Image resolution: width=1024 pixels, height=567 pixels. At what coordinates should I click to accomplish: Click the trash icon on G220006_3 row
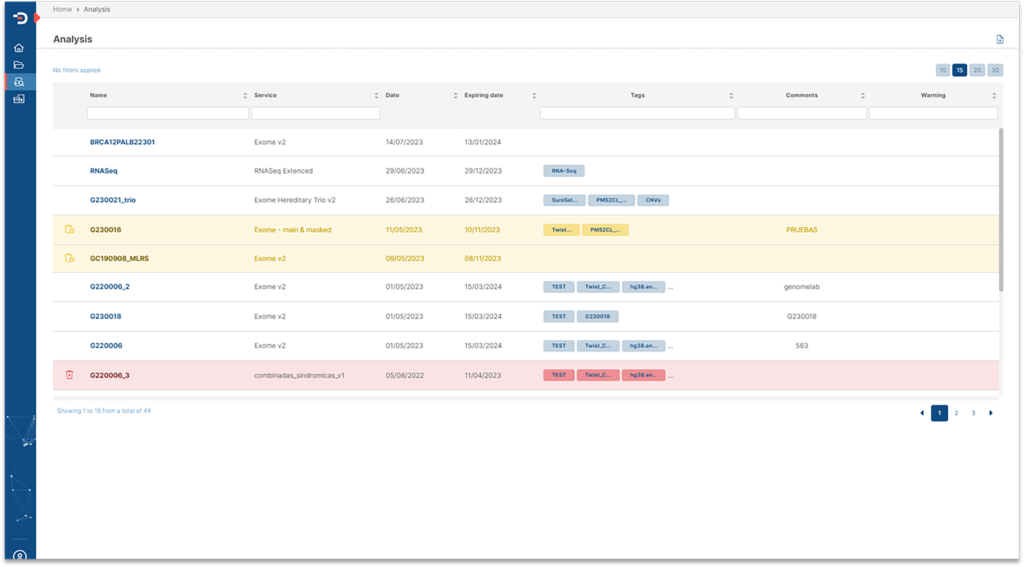[69, 375]
